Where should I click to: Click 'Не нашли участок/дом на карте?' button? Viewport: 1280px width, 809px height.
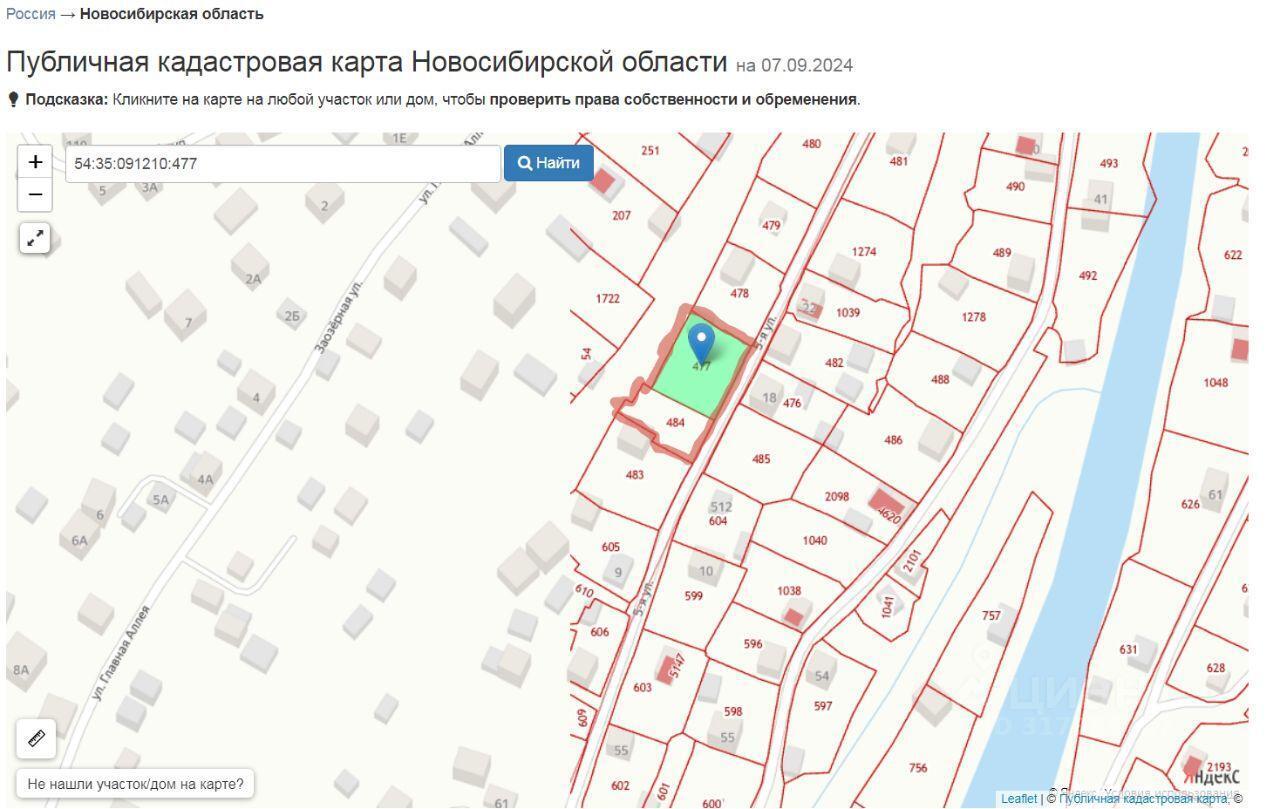click(135, 784)
